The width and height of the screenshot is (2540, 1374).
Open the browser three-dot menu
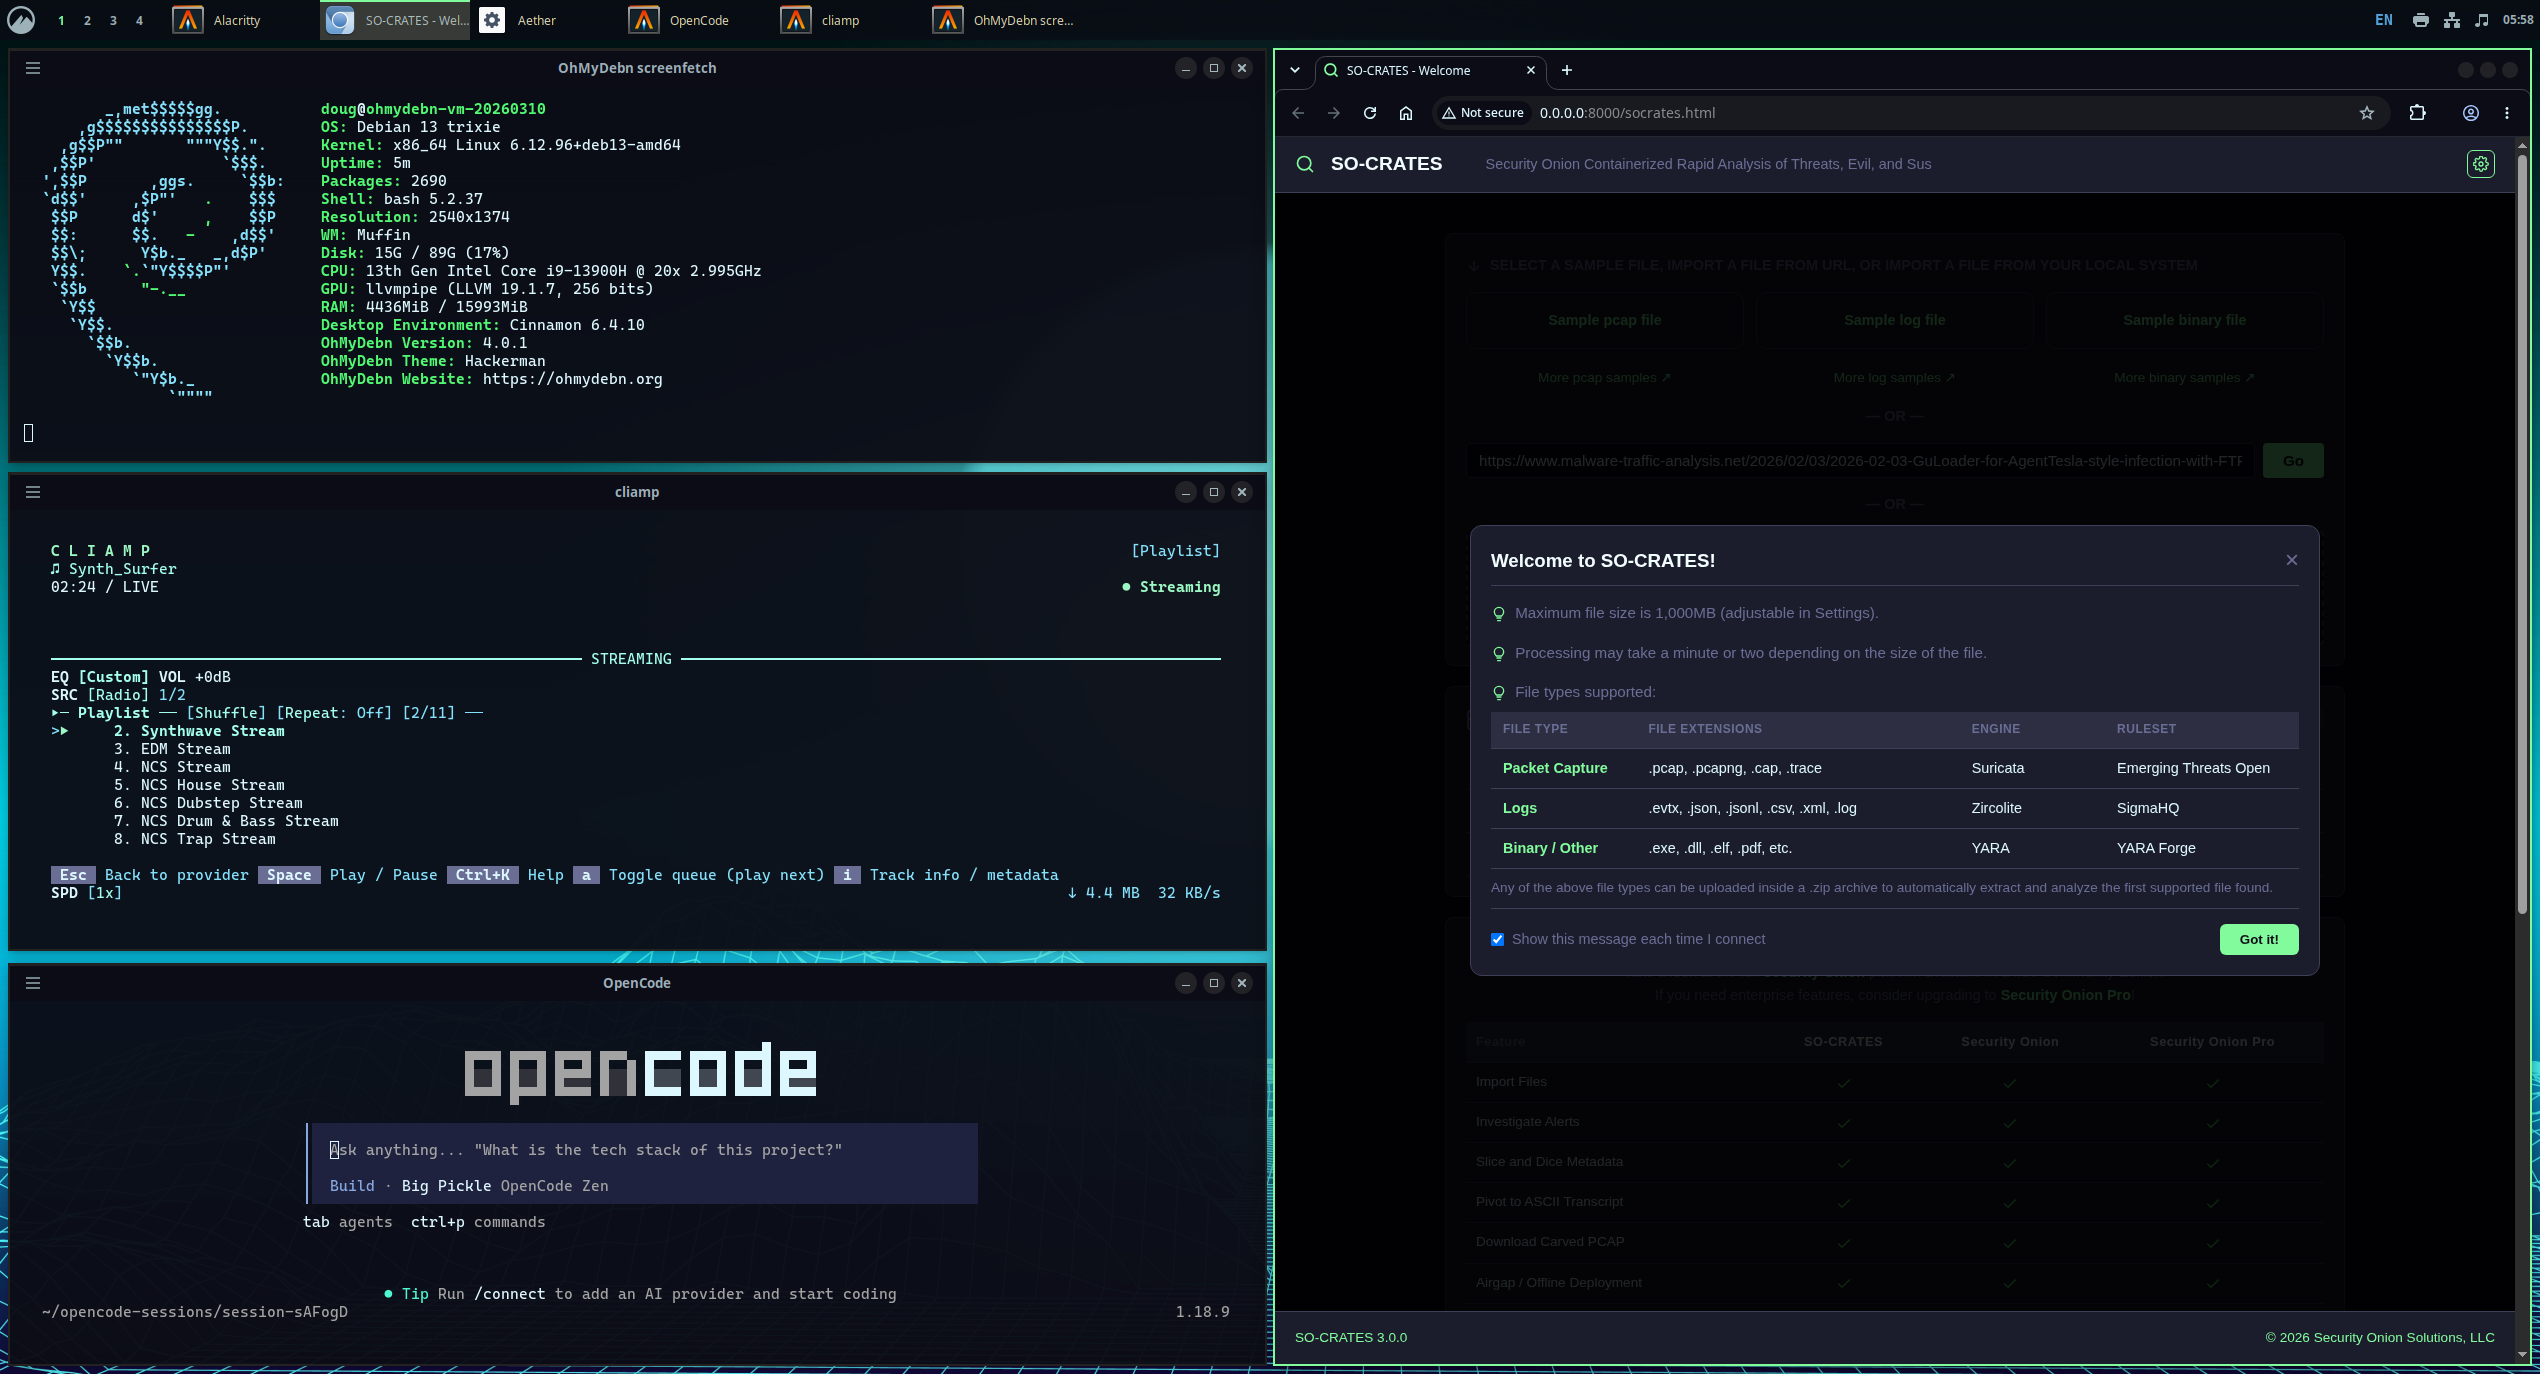coord(2506,113)
